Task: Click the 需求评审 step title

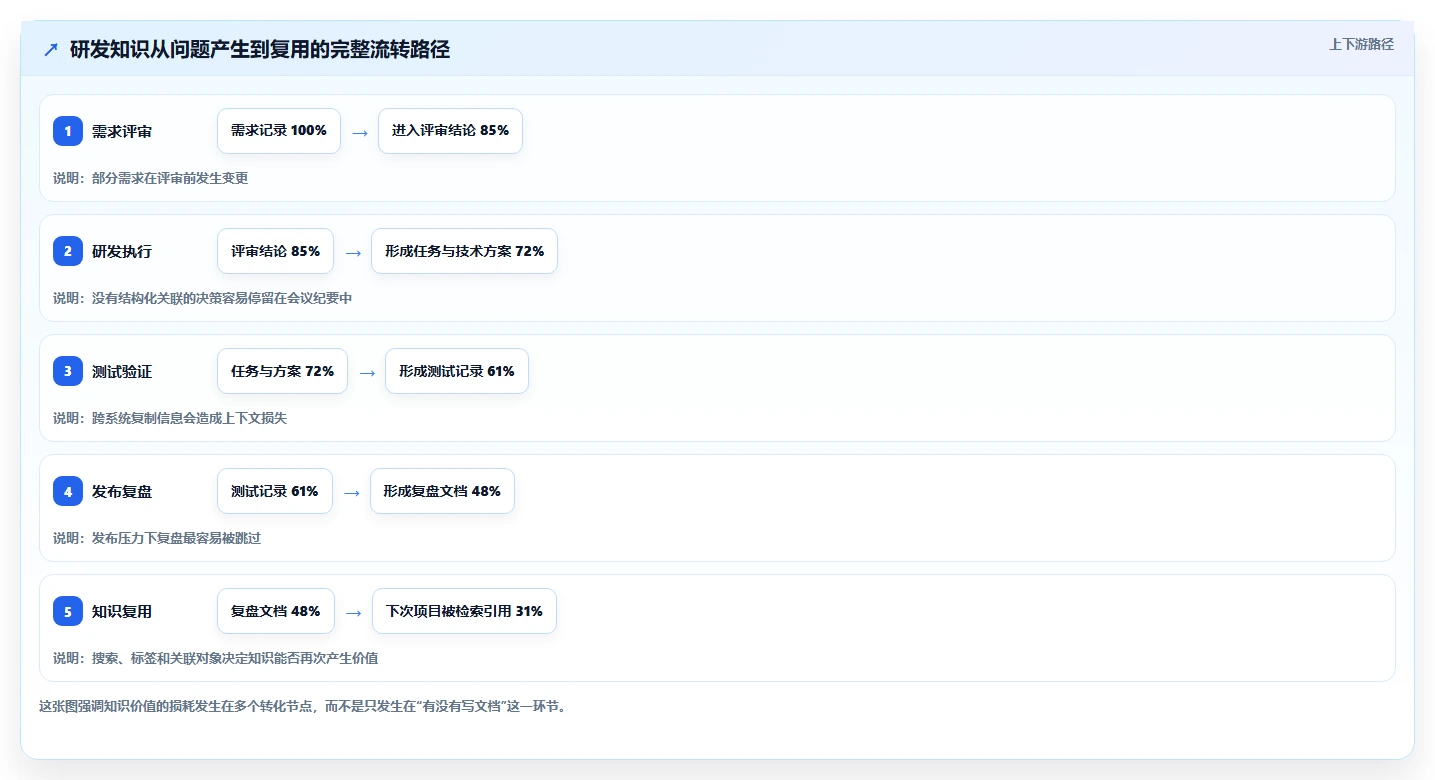Action: [x=122, y=131]
